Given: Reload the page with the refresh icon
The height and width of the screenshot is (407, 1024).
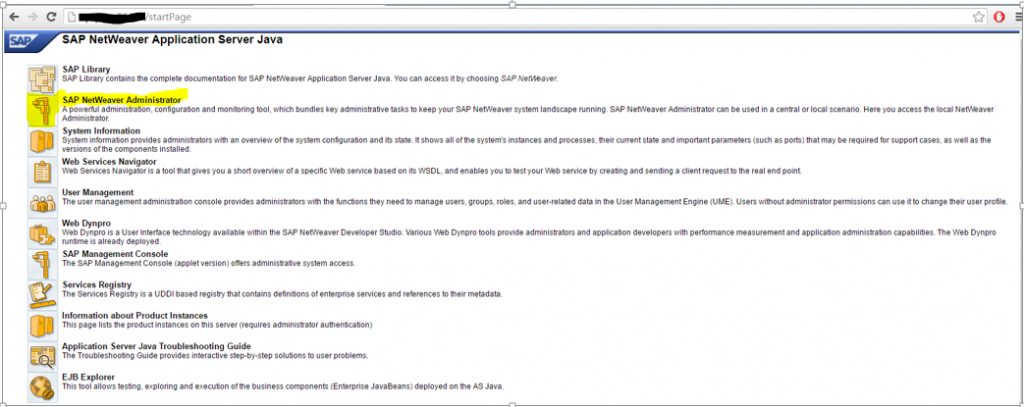Looking at the screenshot, I should 51,17.
